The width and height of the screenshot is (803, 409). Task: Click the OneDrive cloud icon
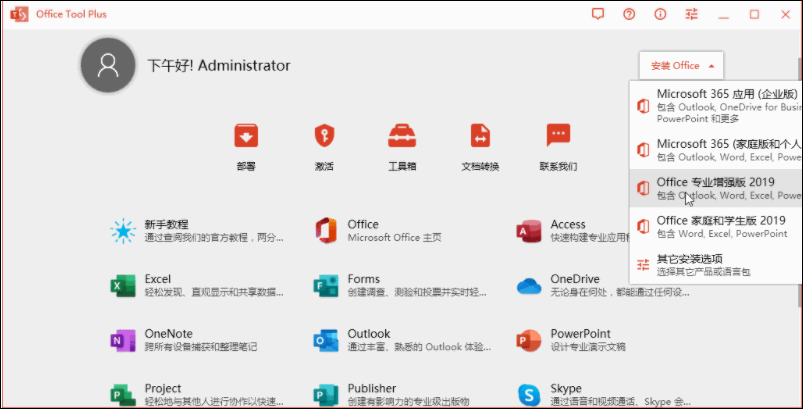click(x=529, y=286)
